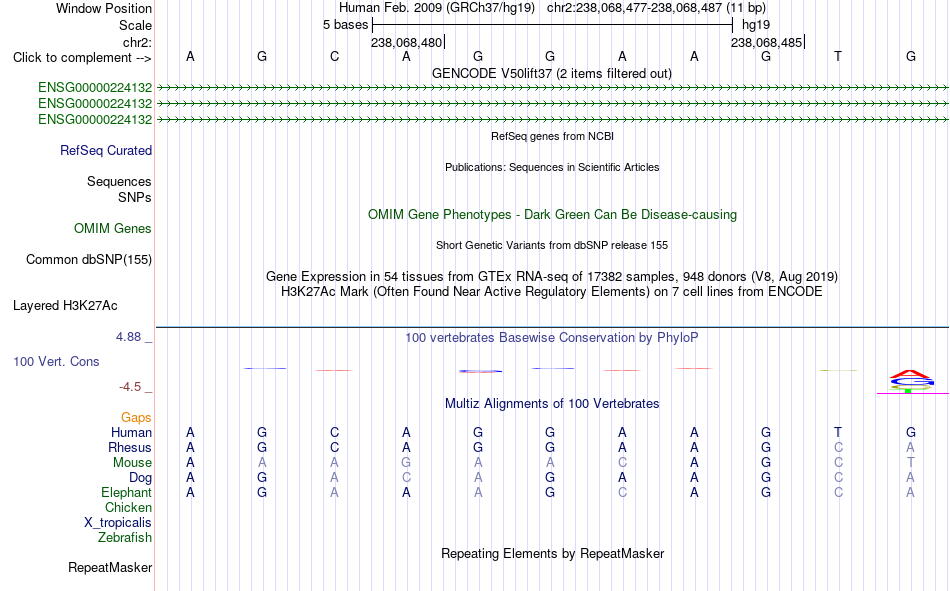The image size is (950, 591).
Task: Click the '5 bases' scale text
Action: coord(345,25)
